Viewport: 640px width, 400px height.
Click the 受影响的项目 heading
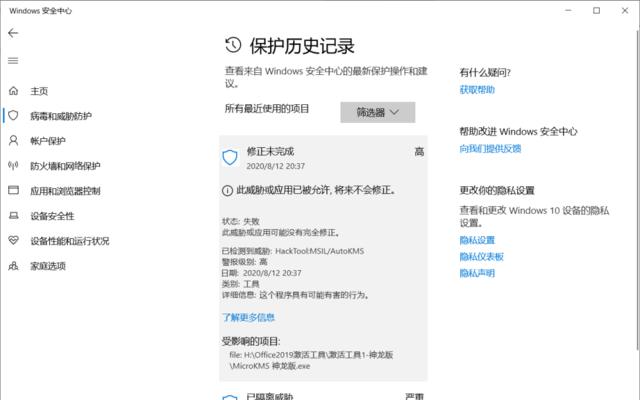point(251,341)
